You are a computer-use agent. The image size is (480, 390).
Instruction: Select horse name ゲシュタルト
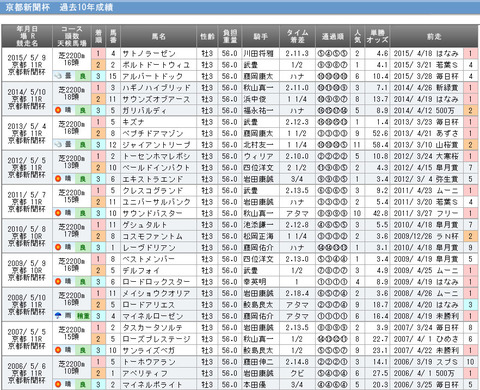tap(145, 225)
